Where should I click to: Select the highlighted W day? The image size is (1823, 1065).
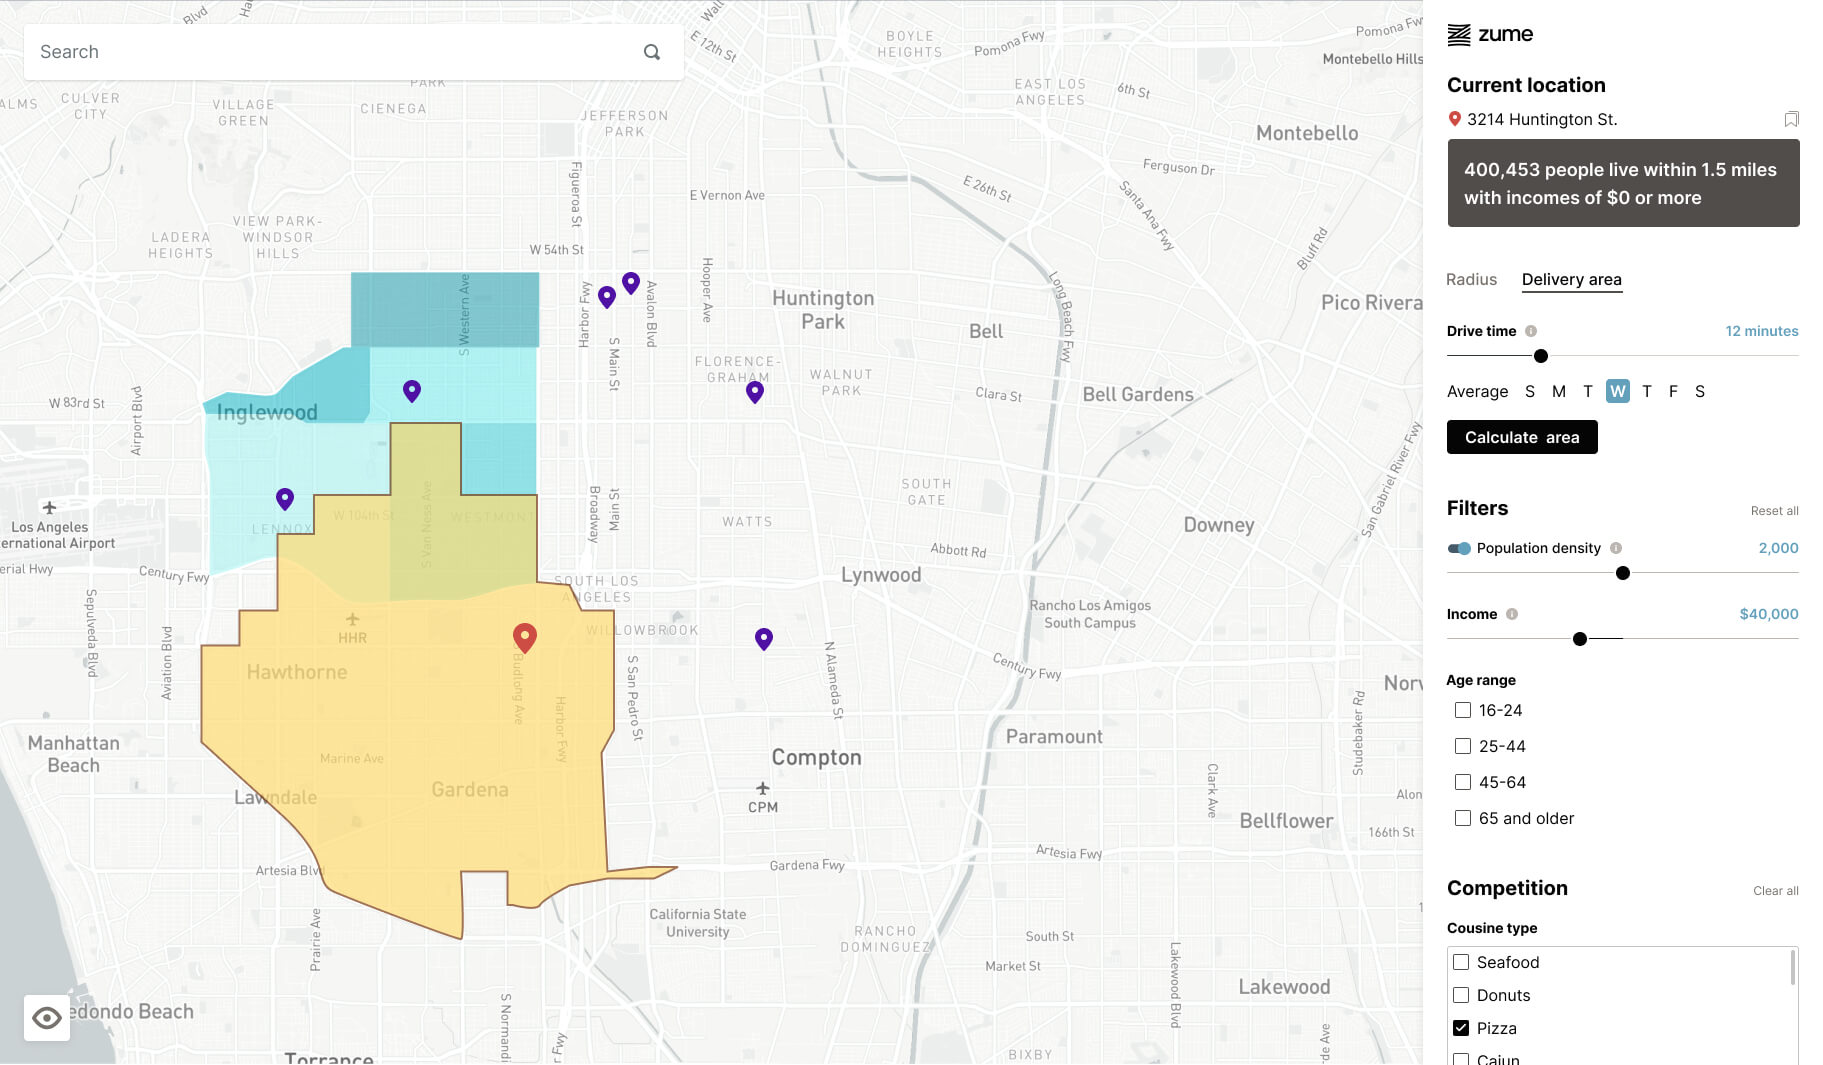point(1617,391)
